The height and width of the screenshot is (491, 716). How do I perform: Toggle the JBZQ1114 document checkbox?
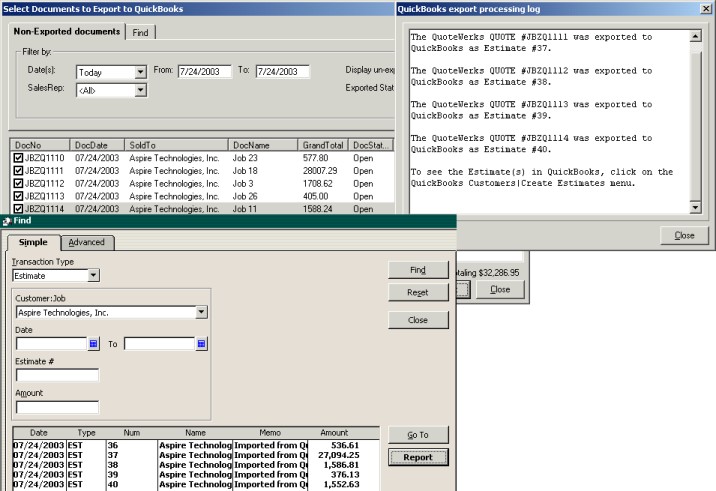point(18,209)
